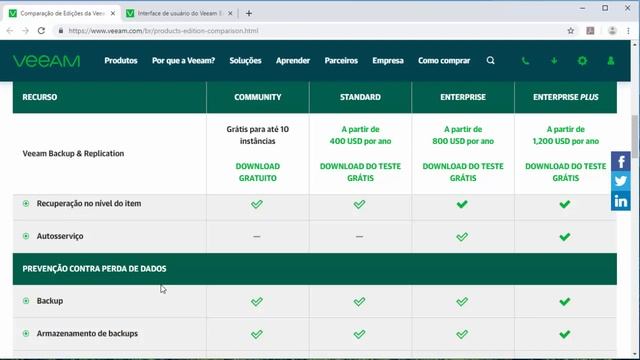Open Por que a Veeam? menu
The height and width of the screenshot is (360, 640).
click(x=183, y=60)
